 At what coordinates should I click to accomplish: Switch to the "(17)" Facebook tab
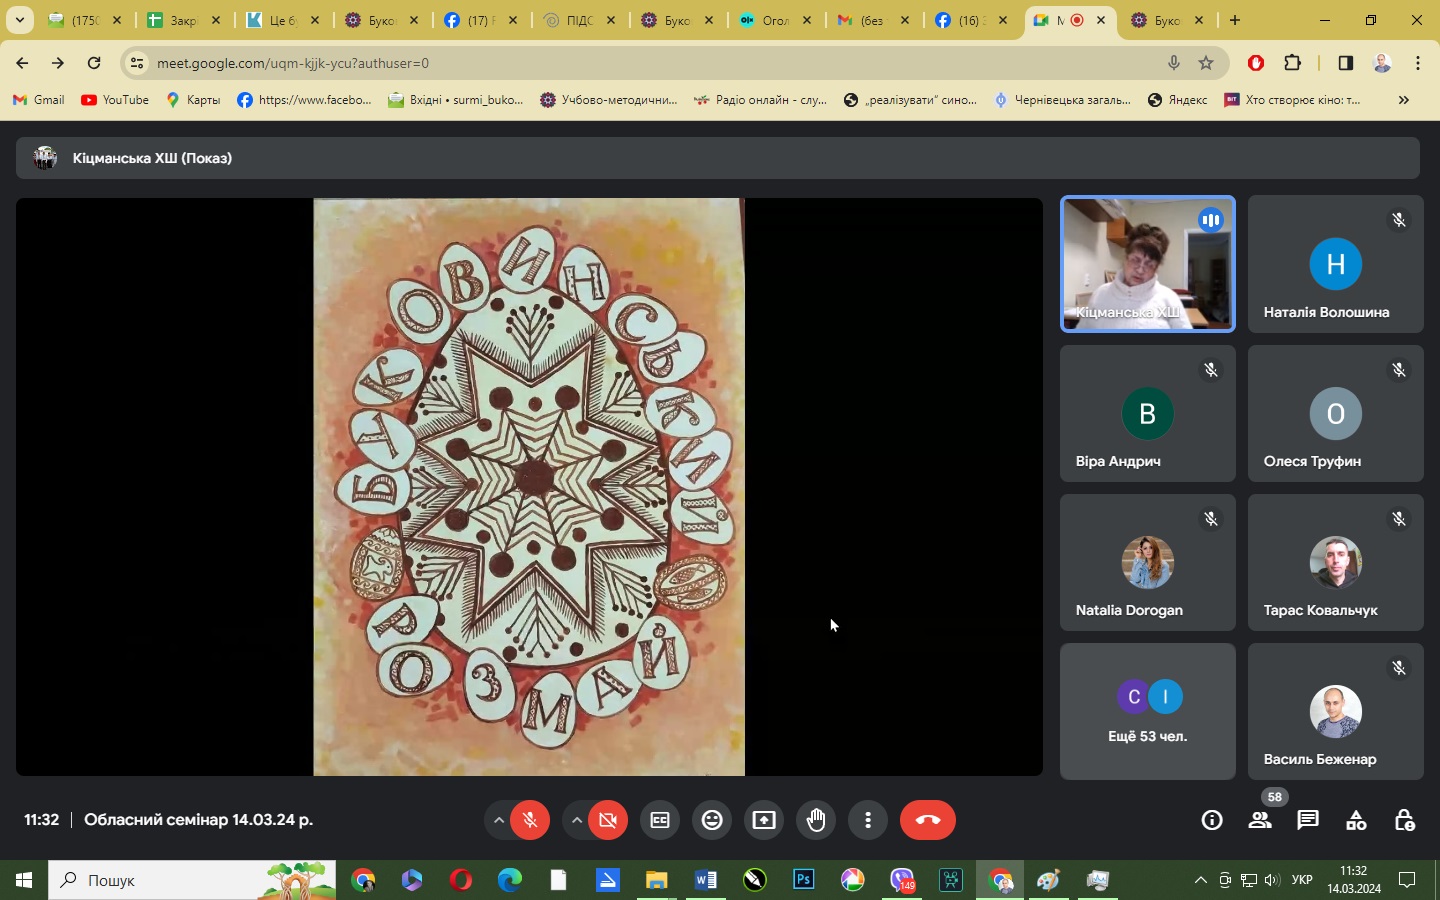click(x=481, y=20)
